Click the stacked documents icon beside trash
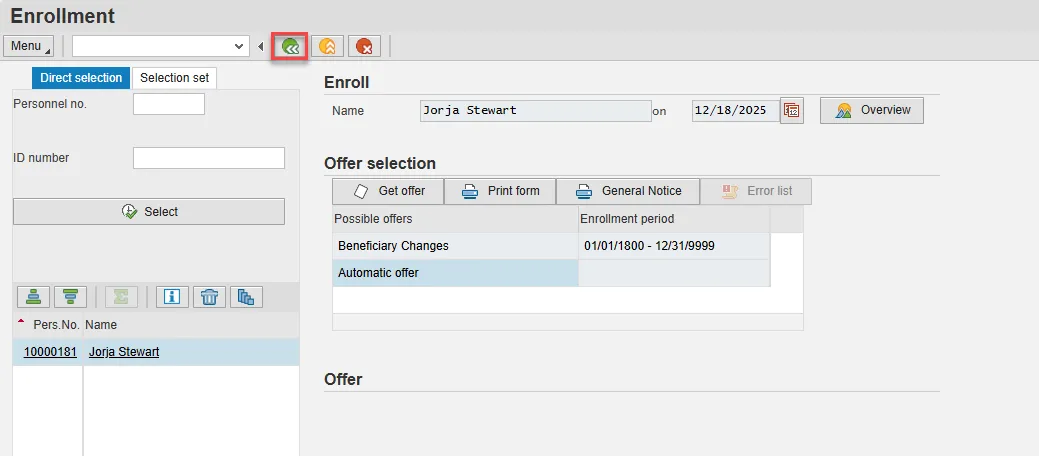Viewport: 1039px width, 456px height. coord(246,296)
